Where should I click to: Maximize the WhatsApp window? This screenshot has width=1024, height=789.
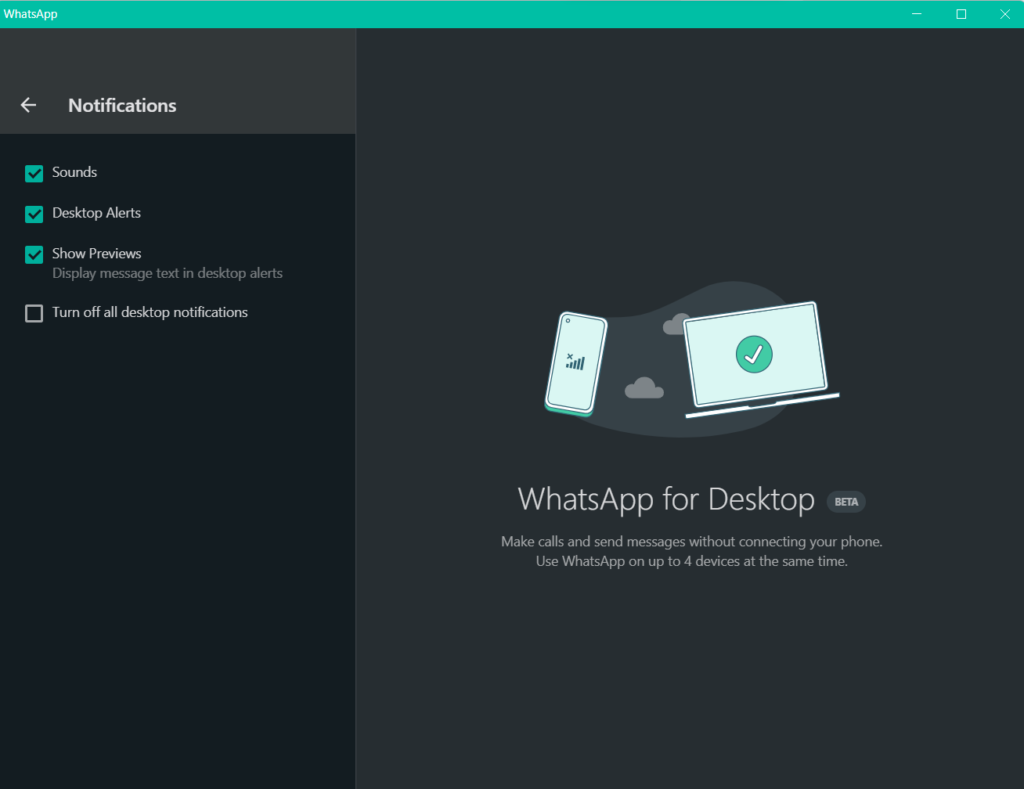[x=961, y=14]
